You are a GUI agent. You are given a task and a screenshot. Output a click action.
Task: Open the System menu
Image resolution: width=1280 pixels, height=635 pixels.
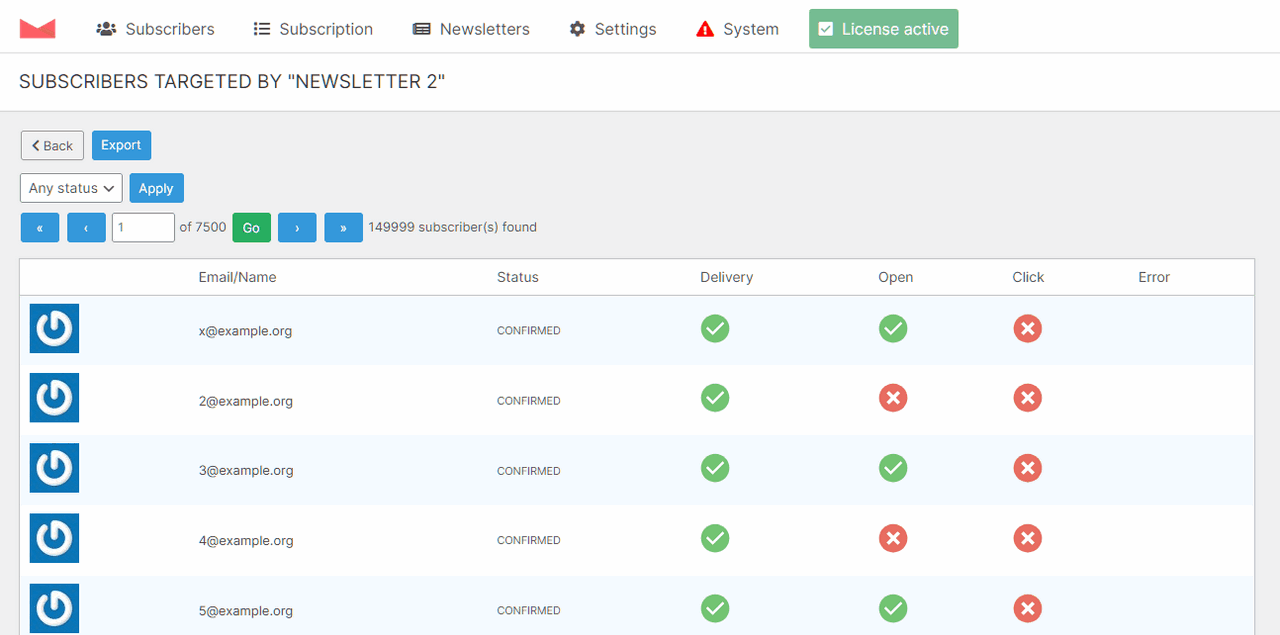point(737,29)
